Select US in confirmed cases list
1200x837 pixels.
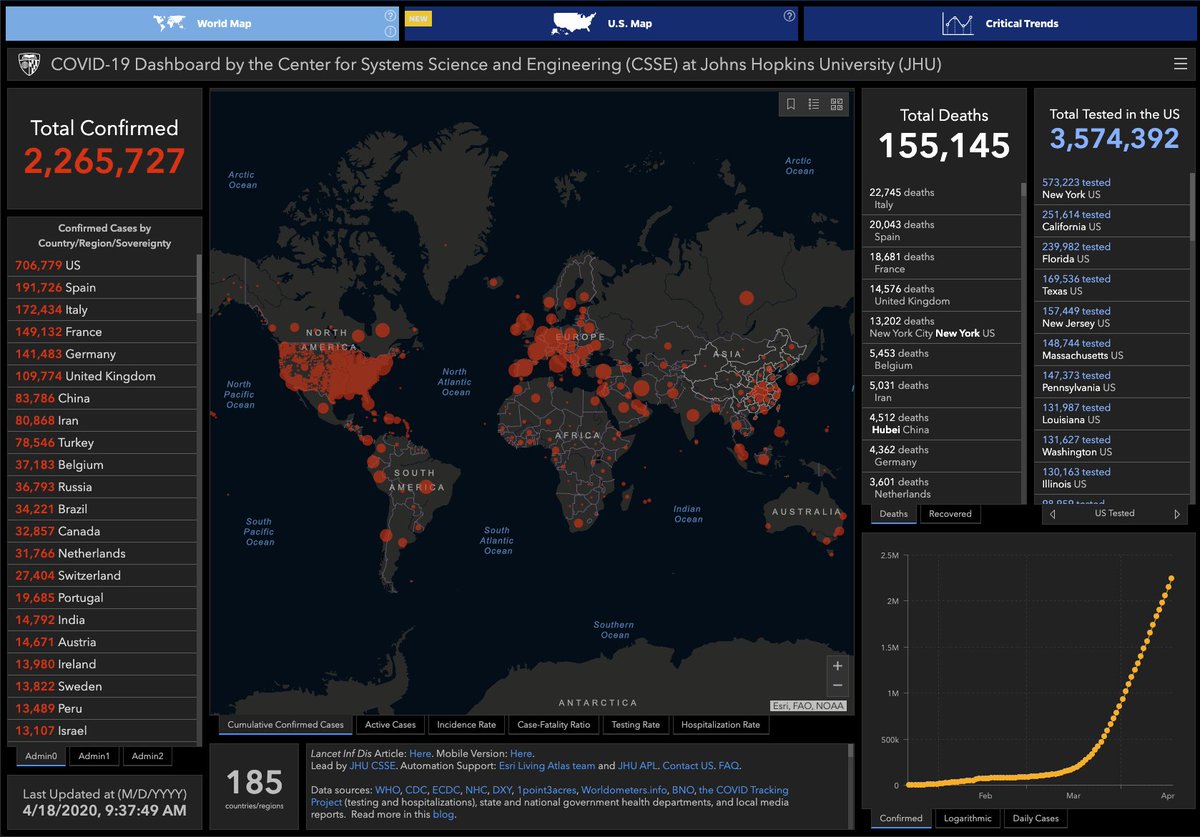point(103,265)
